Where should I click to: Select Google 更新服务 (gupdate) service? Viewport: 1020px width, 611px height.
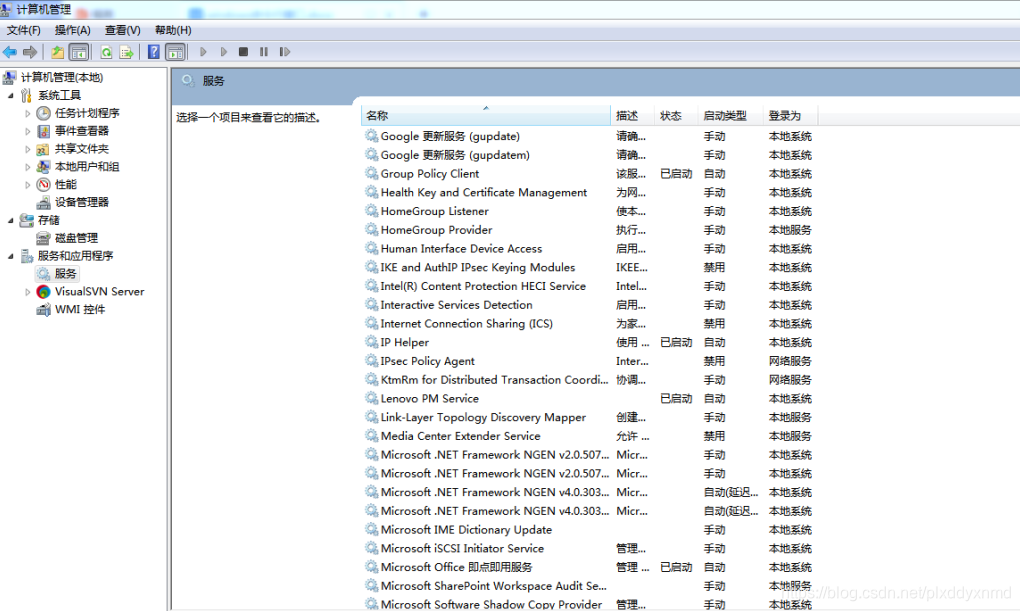click(x=450, y=137)
